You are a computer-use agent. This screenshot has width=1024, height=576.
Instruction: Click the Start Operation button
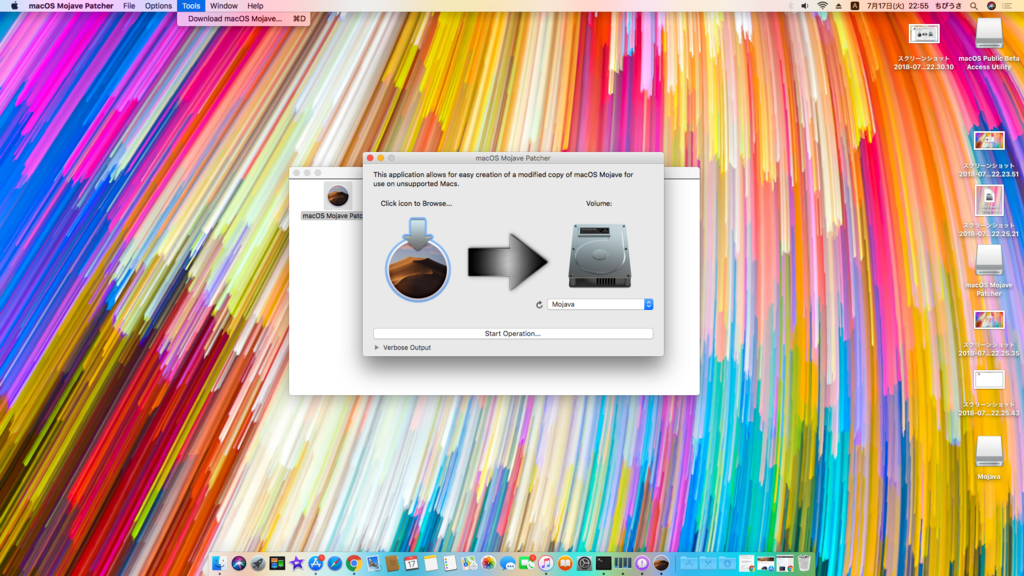[x=513, y=333]
